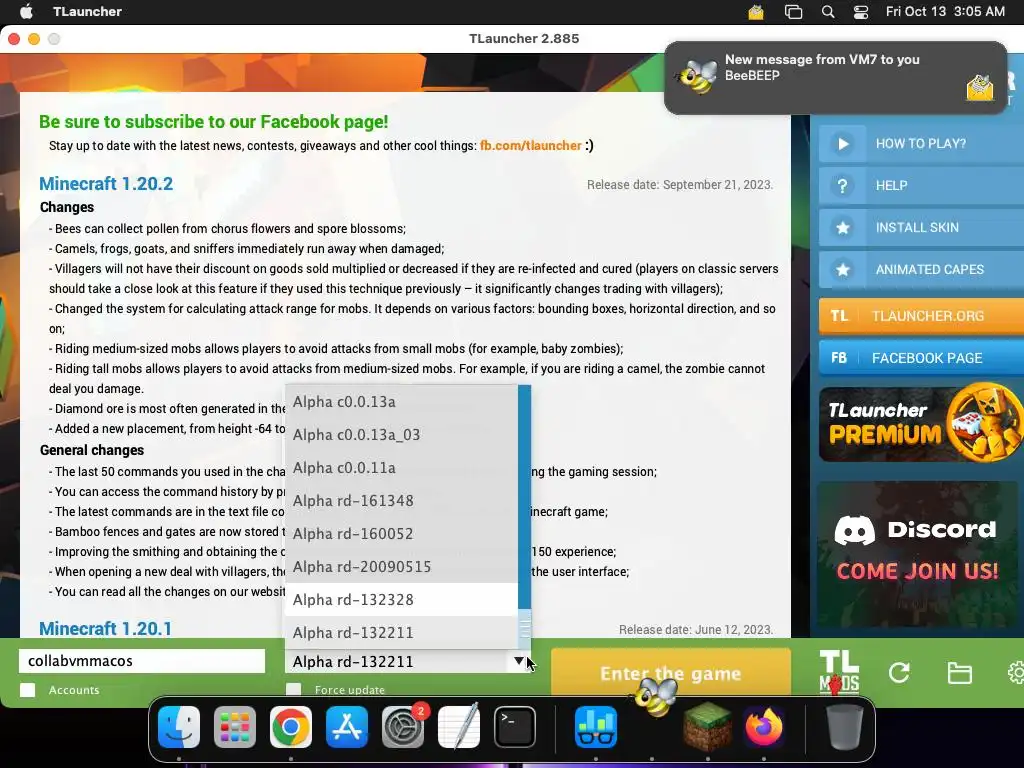Open Stage Manager window icon in menu bar

pyautogui.click(x=793, y=12)
